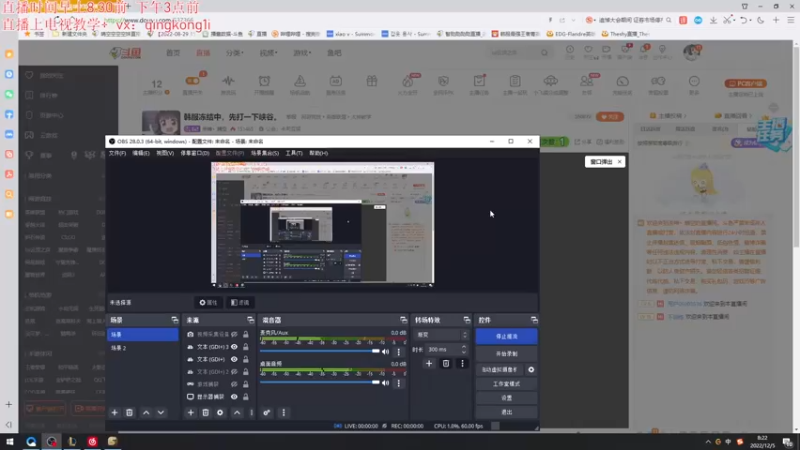
Task: Toggle lock on 显示器捕获 source
Action: [x=245, y=396]
